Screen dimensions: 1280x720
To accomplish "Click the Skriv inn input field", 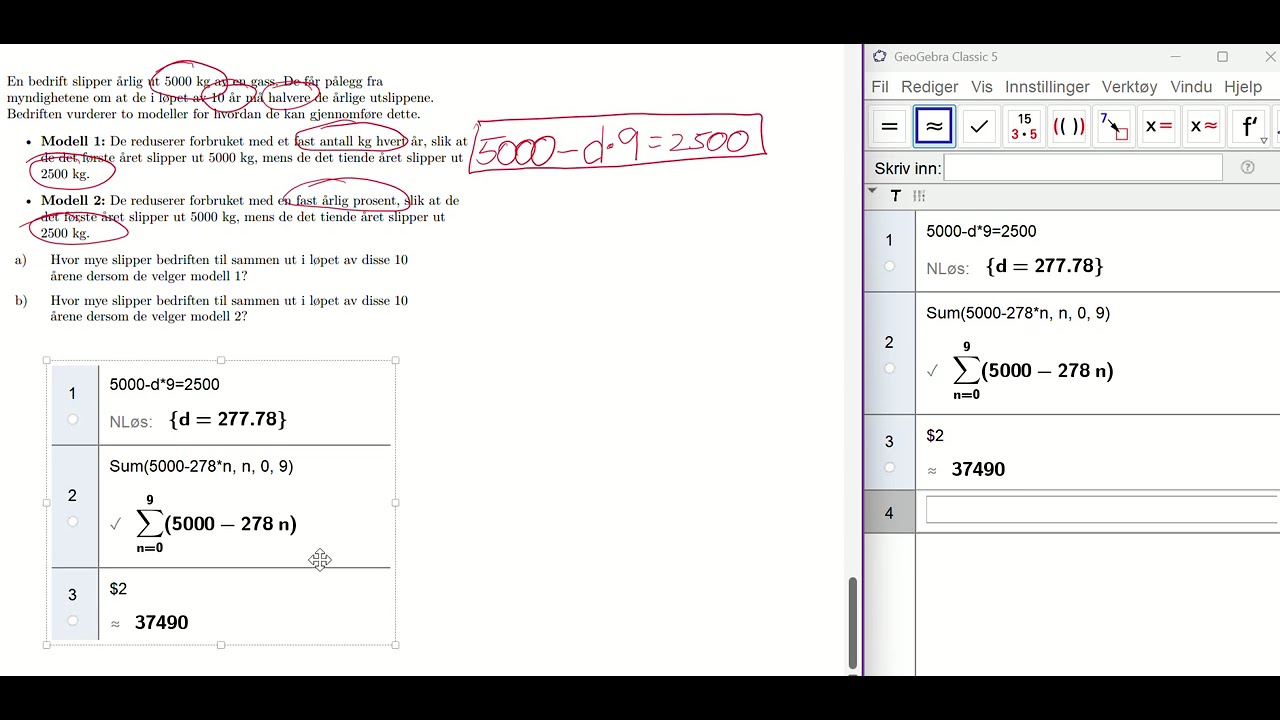I will coord(1083,168).
